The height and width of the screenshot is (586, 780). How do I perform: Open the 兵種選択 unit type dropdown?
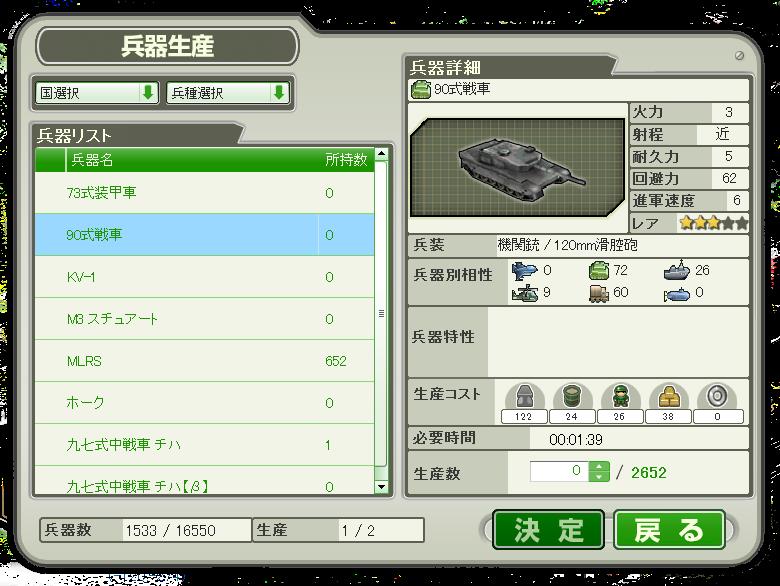point(228,93)
